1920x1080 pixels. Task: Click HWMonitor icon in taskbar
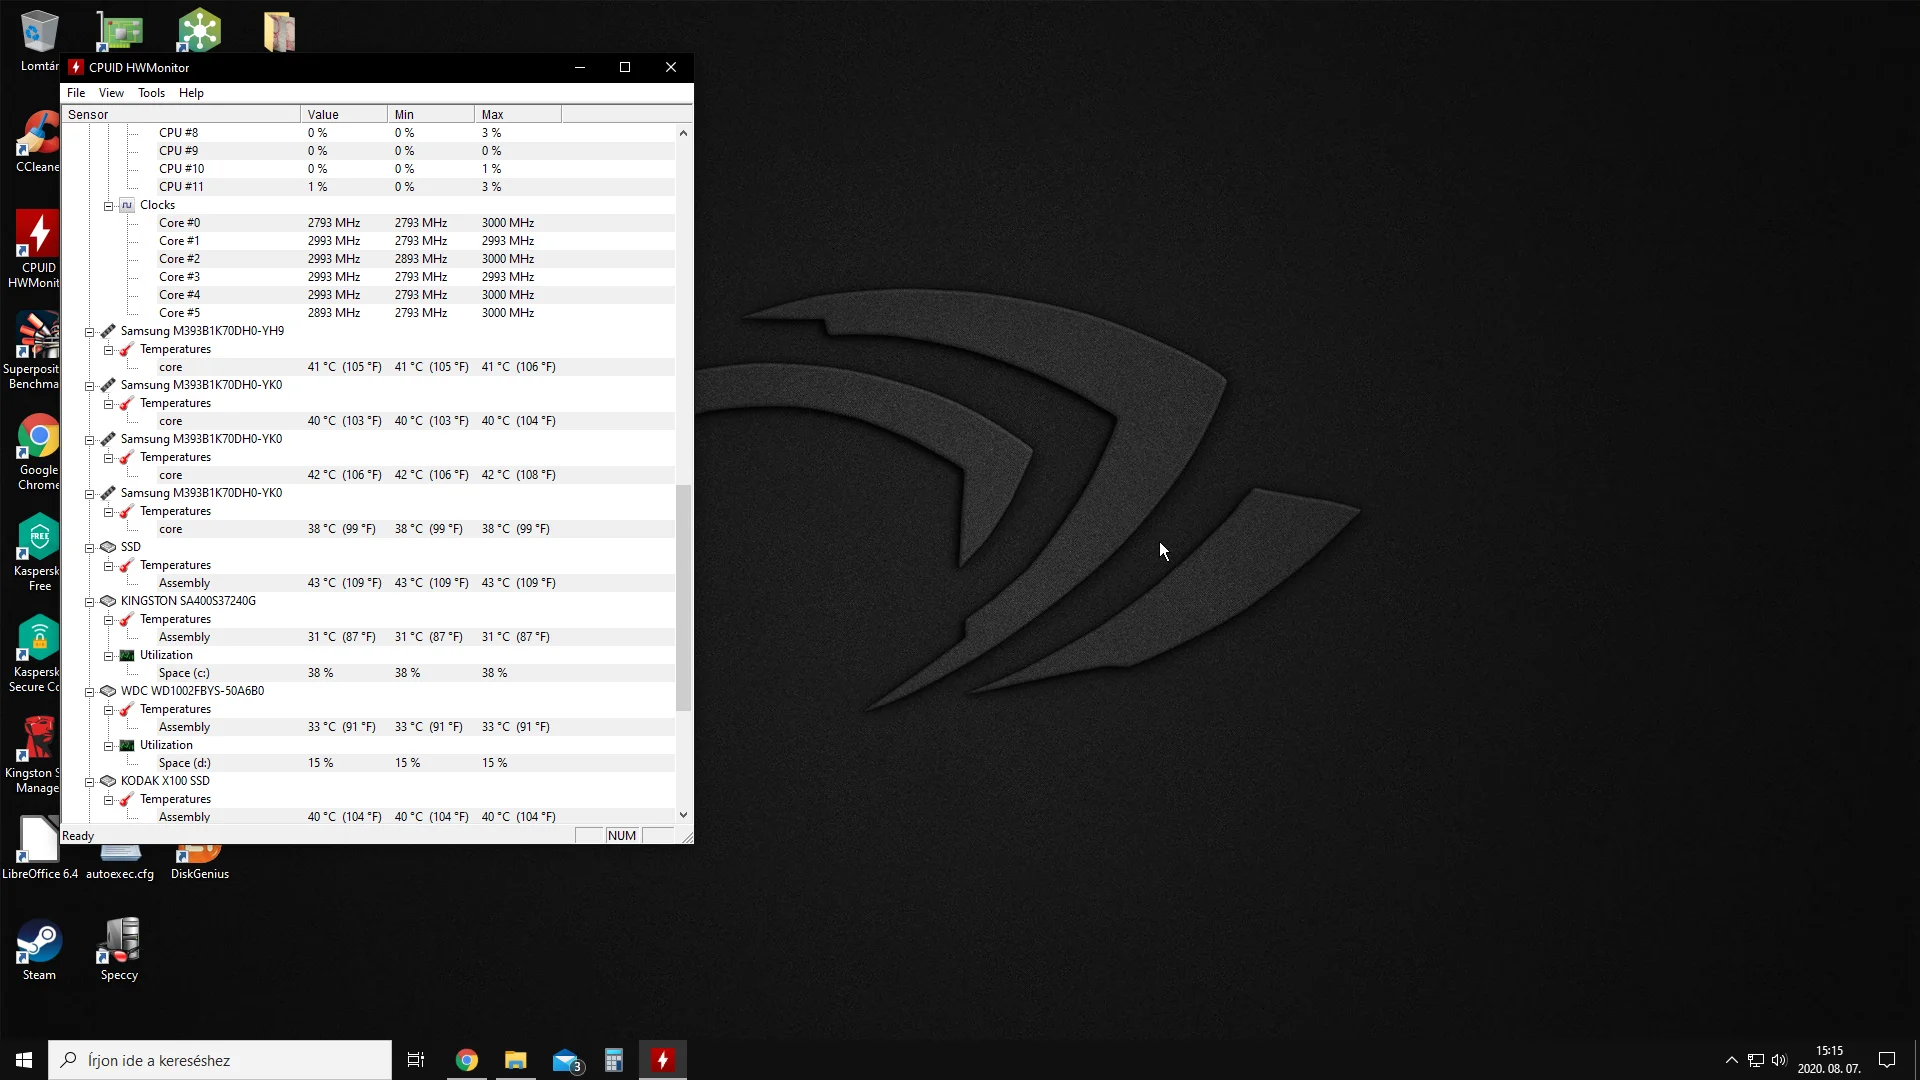point(662,1060)
